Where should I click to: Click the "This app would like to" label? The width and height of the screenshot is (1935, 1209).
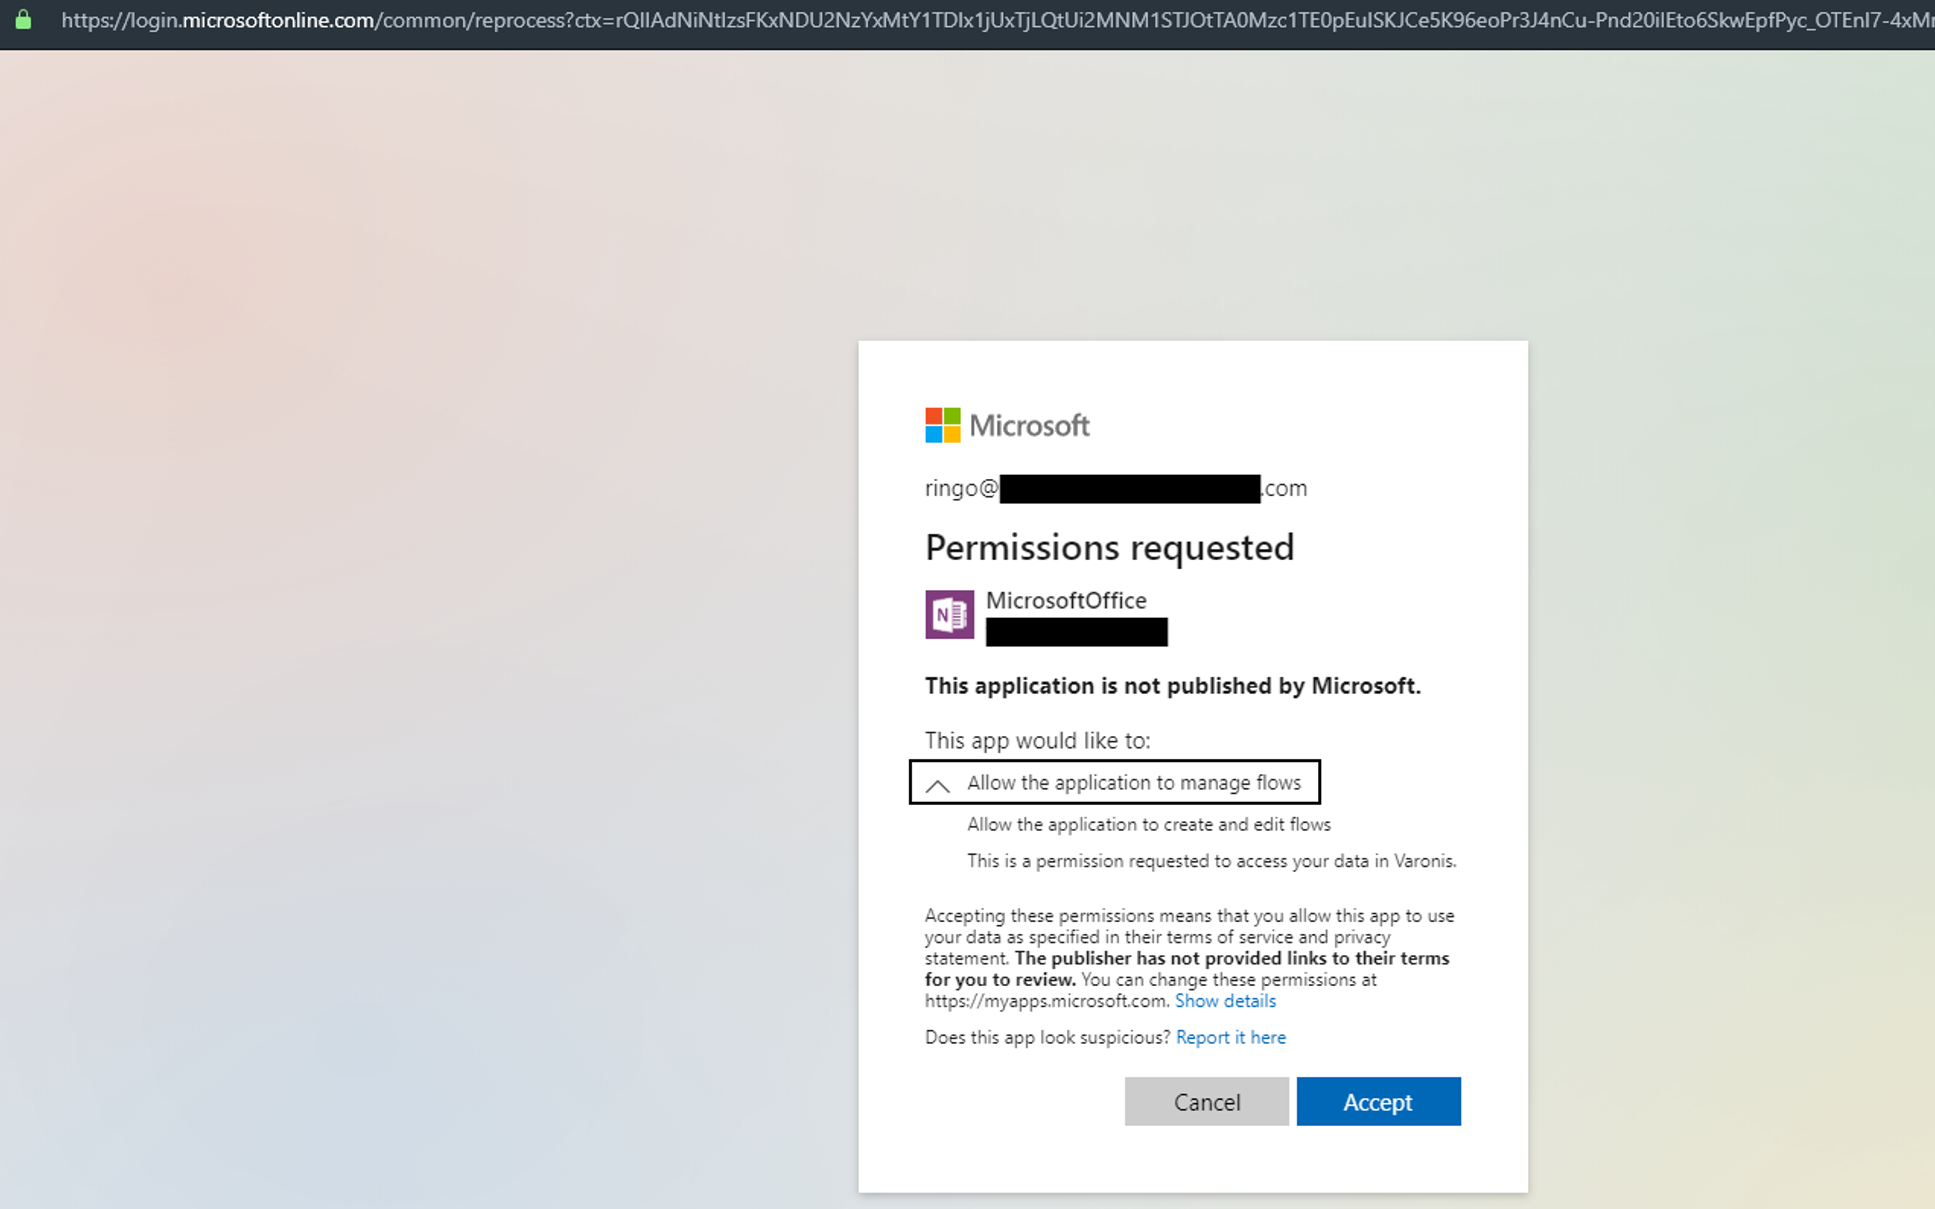1037,741
